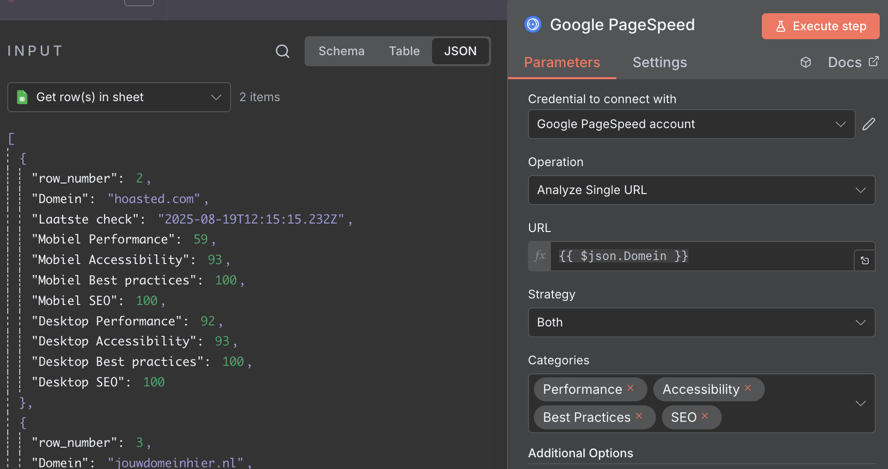This screenshot has height=469, width=888.
Task: Click the Google PageSpeed node logo icon
Action: 533,24
